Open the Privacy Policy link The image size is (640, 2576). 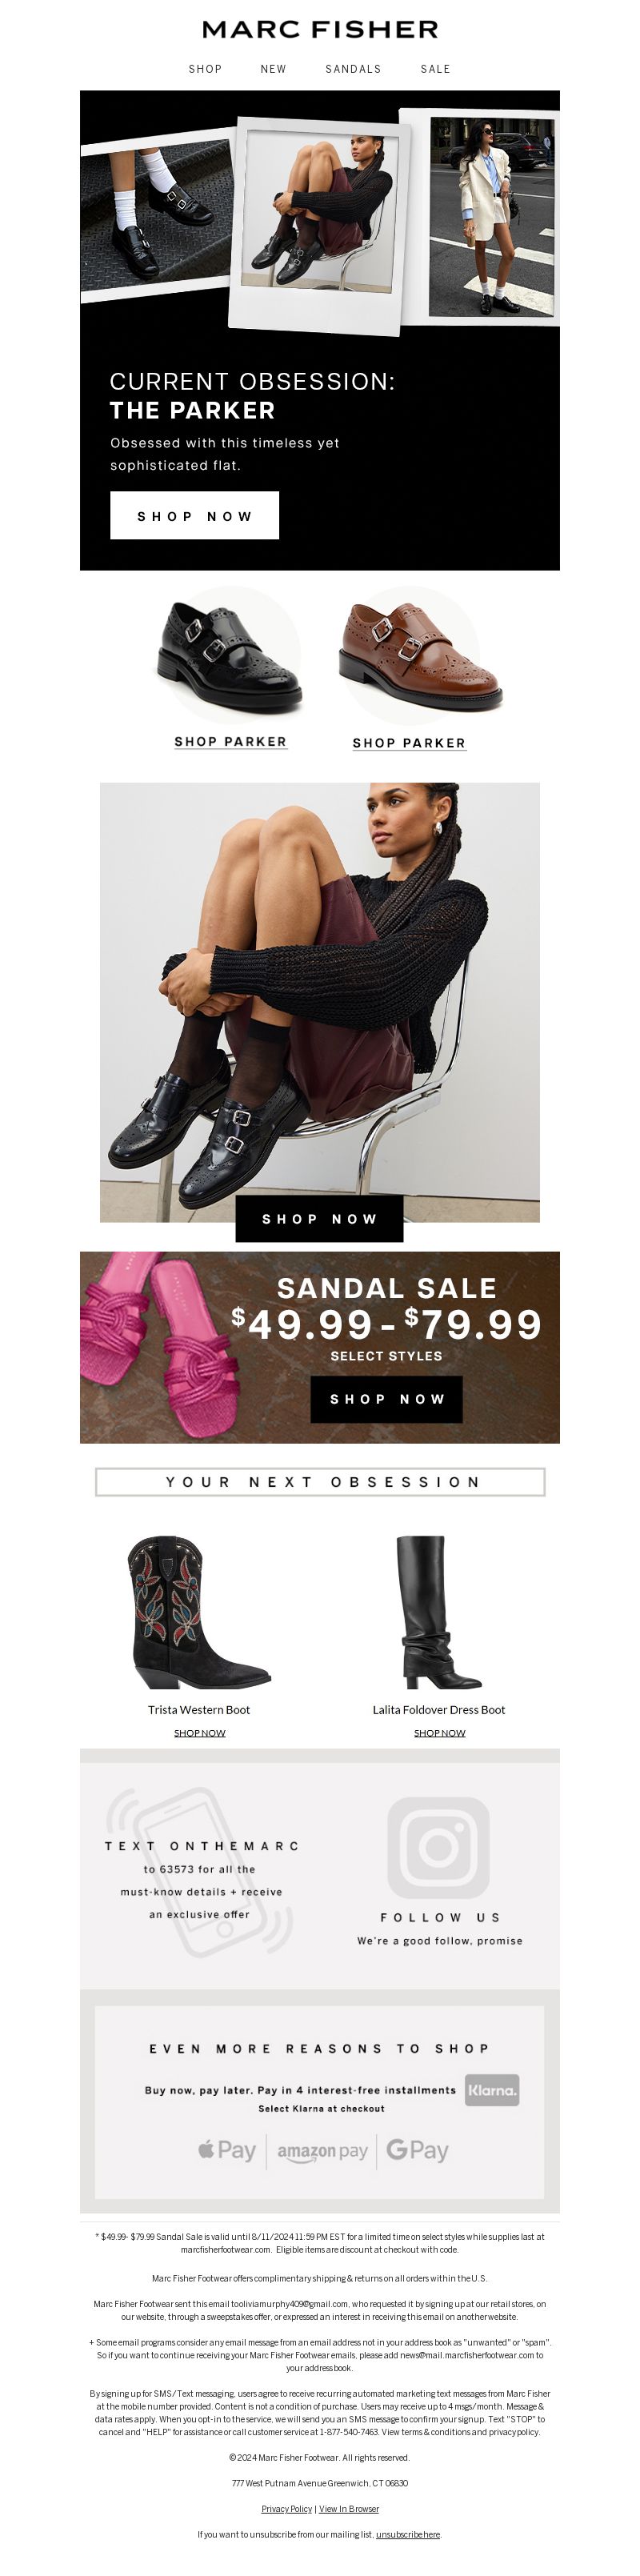tap(286, 2508)
